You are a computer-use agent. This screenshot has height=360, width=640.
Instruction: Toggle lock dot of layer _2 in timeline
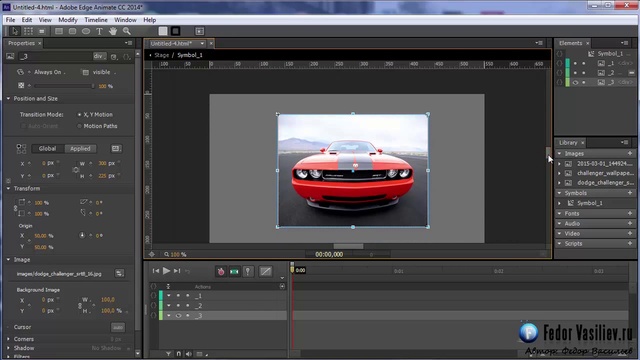coord(188,305)
